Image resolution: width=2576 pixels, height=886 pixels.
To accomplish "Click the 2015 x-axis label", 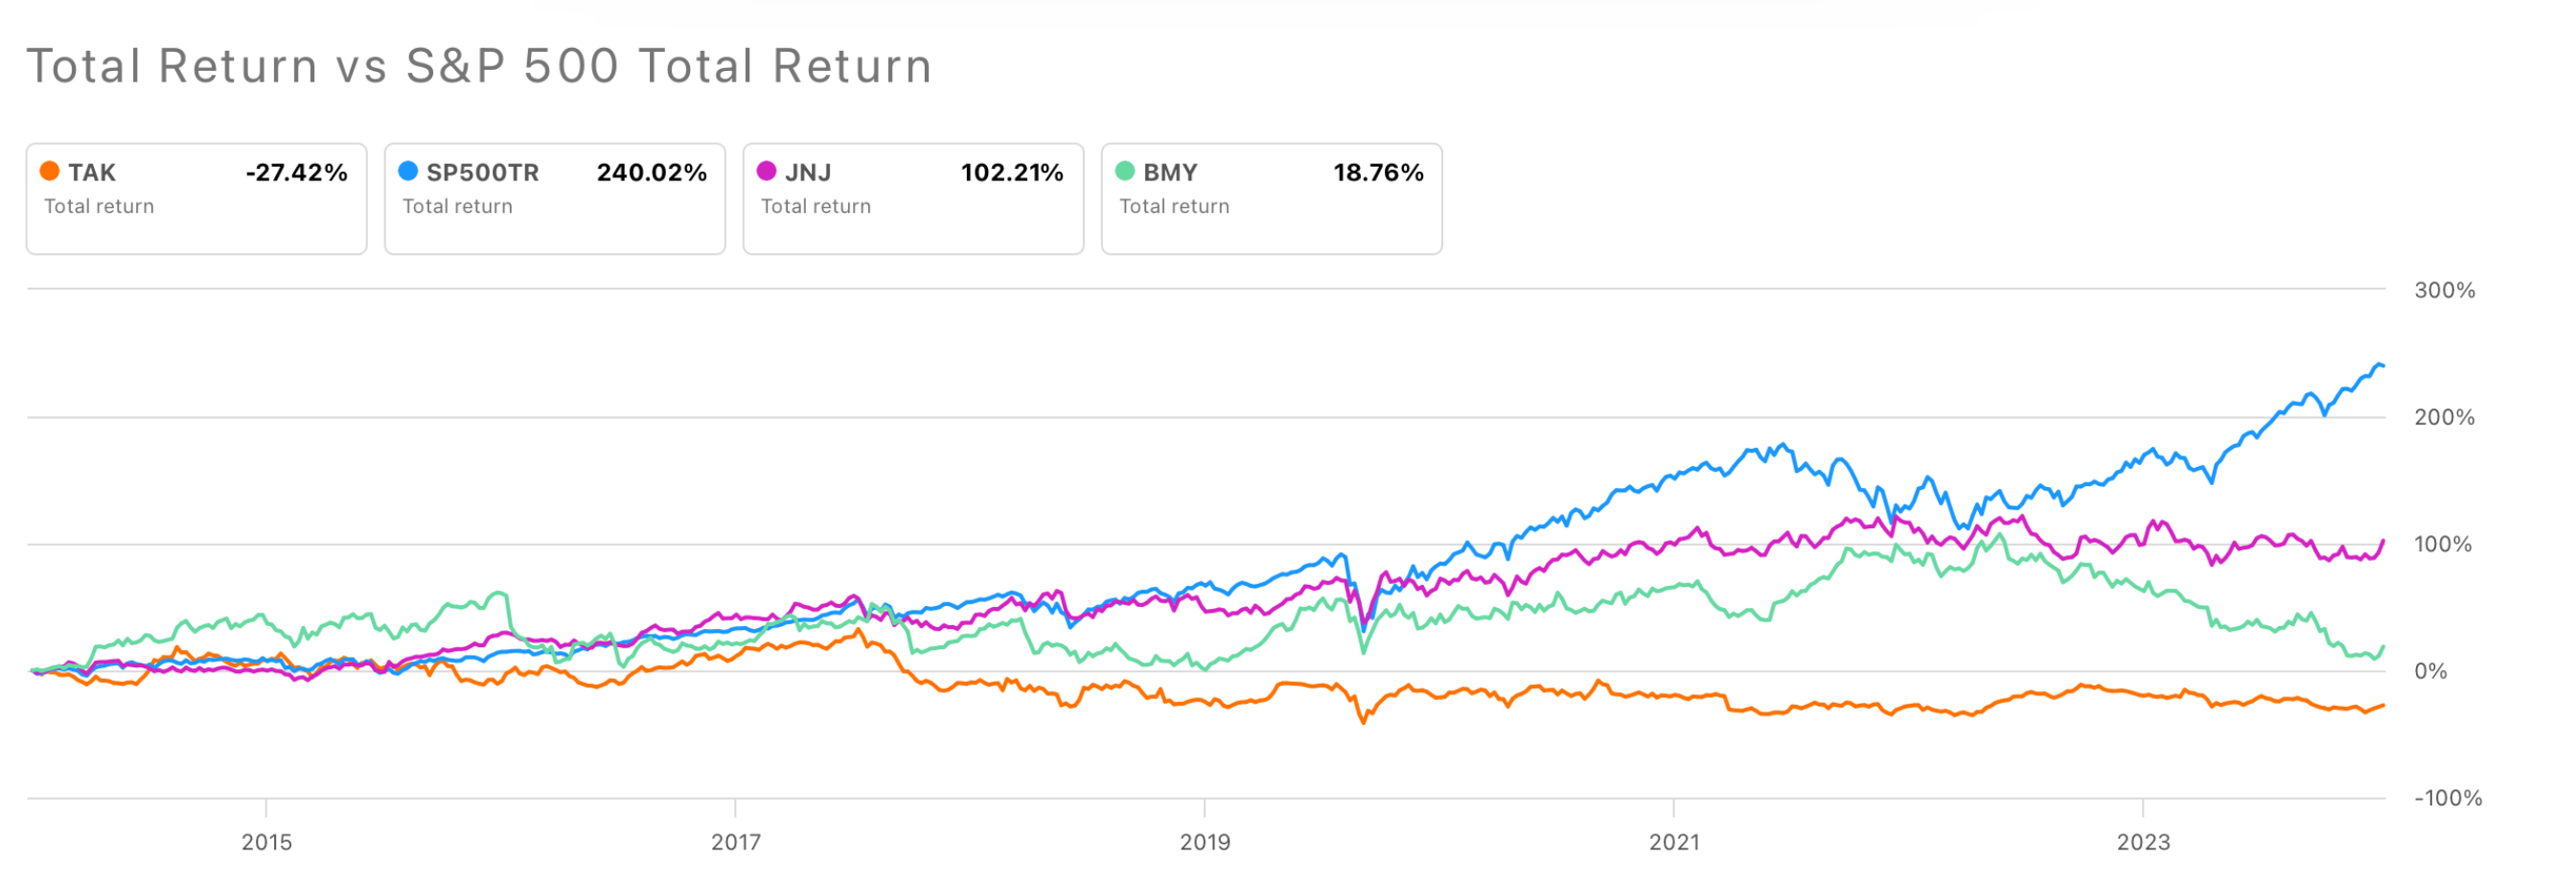I will point(267,842).
